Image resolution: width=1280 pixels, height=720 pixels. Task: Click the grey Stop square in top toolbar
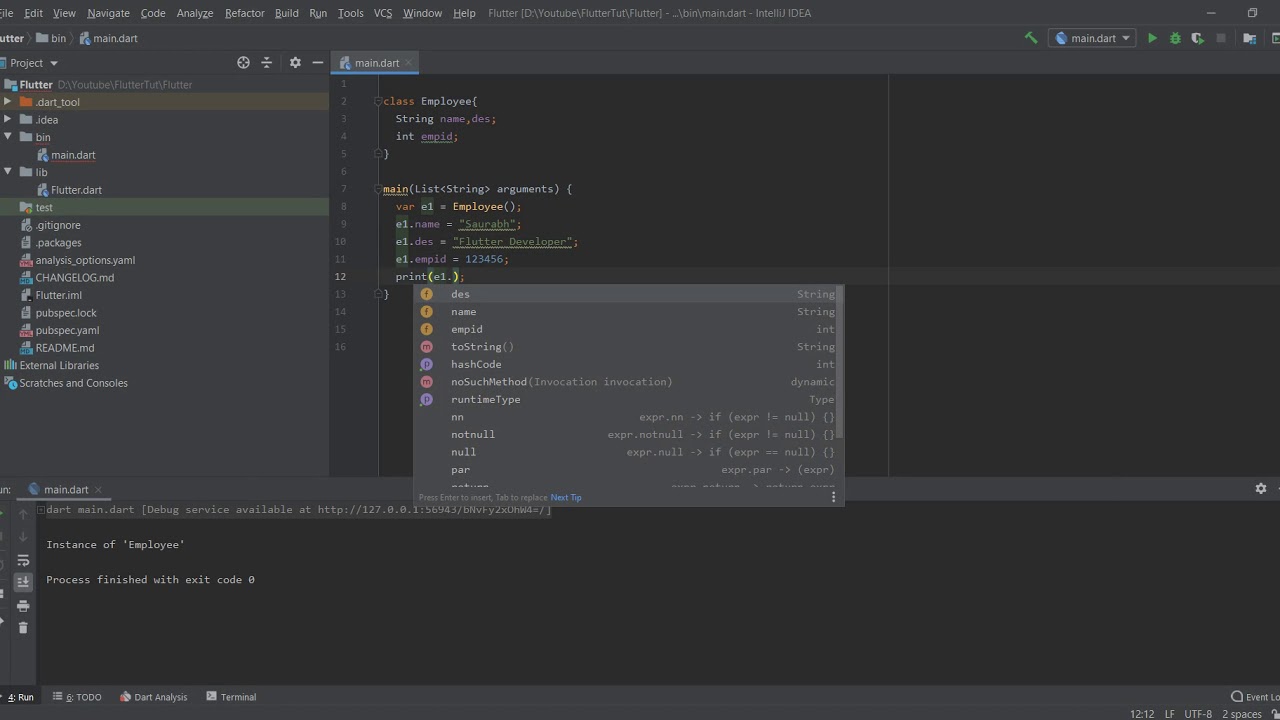(1221, 38)
